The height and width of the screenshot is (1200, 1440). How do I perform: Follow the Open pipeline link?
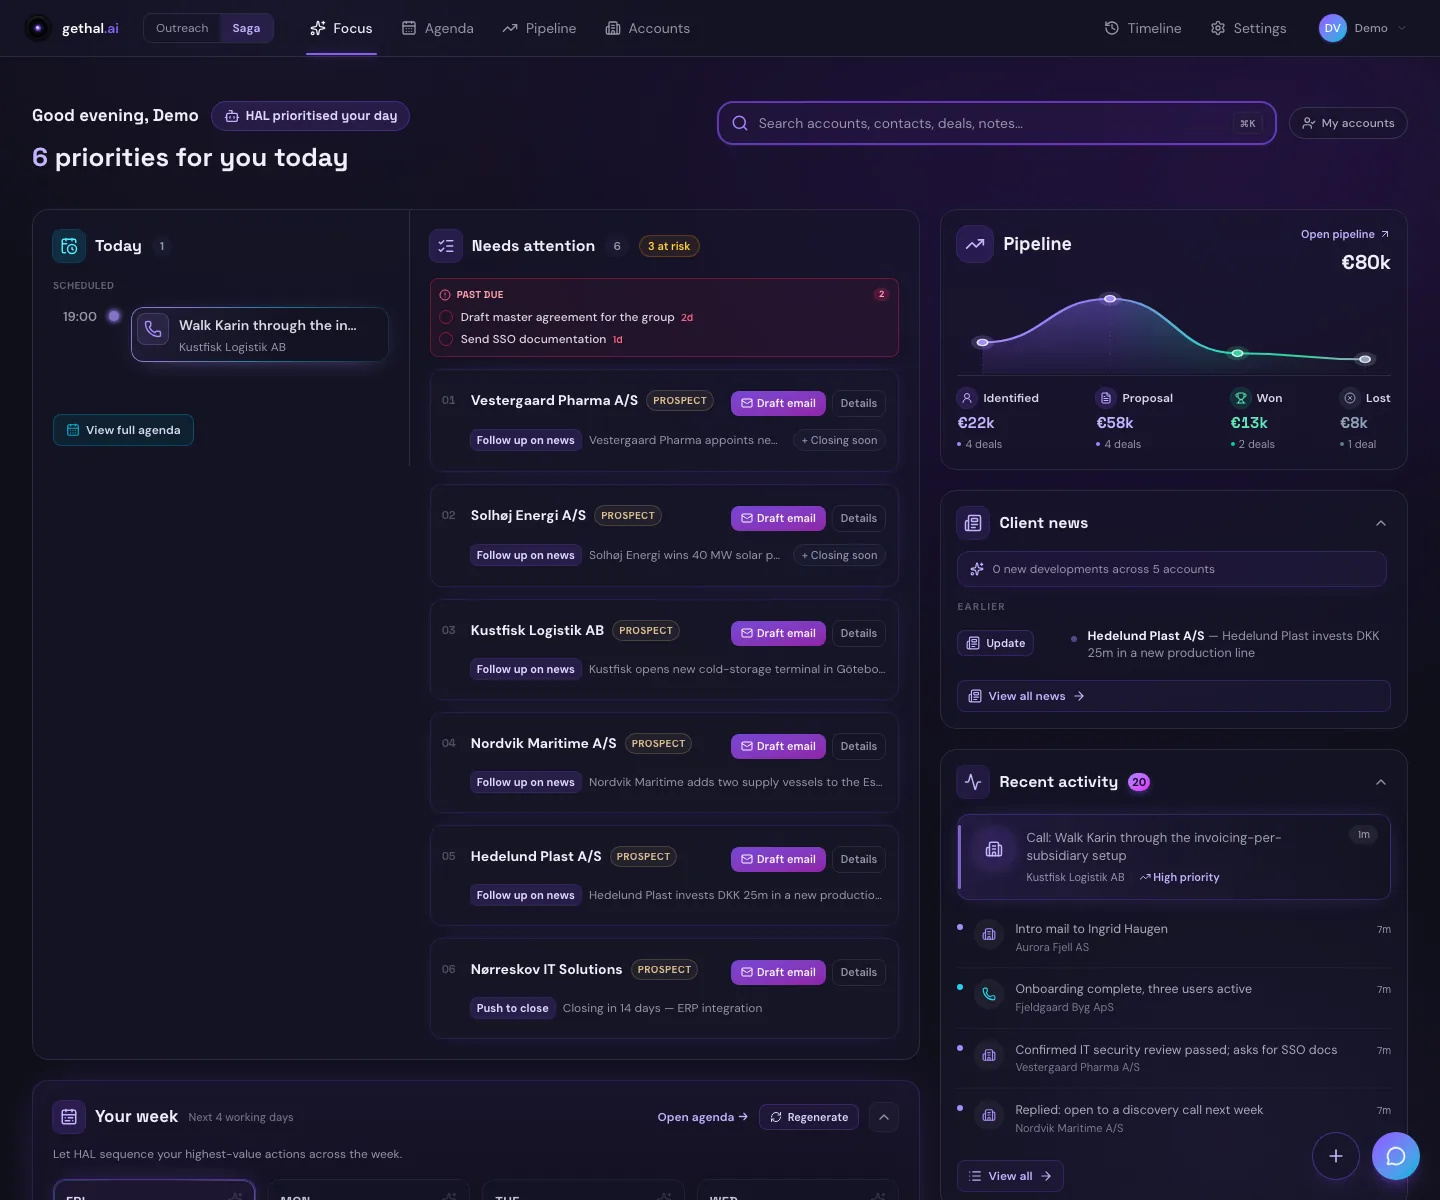click(1345, 234)
